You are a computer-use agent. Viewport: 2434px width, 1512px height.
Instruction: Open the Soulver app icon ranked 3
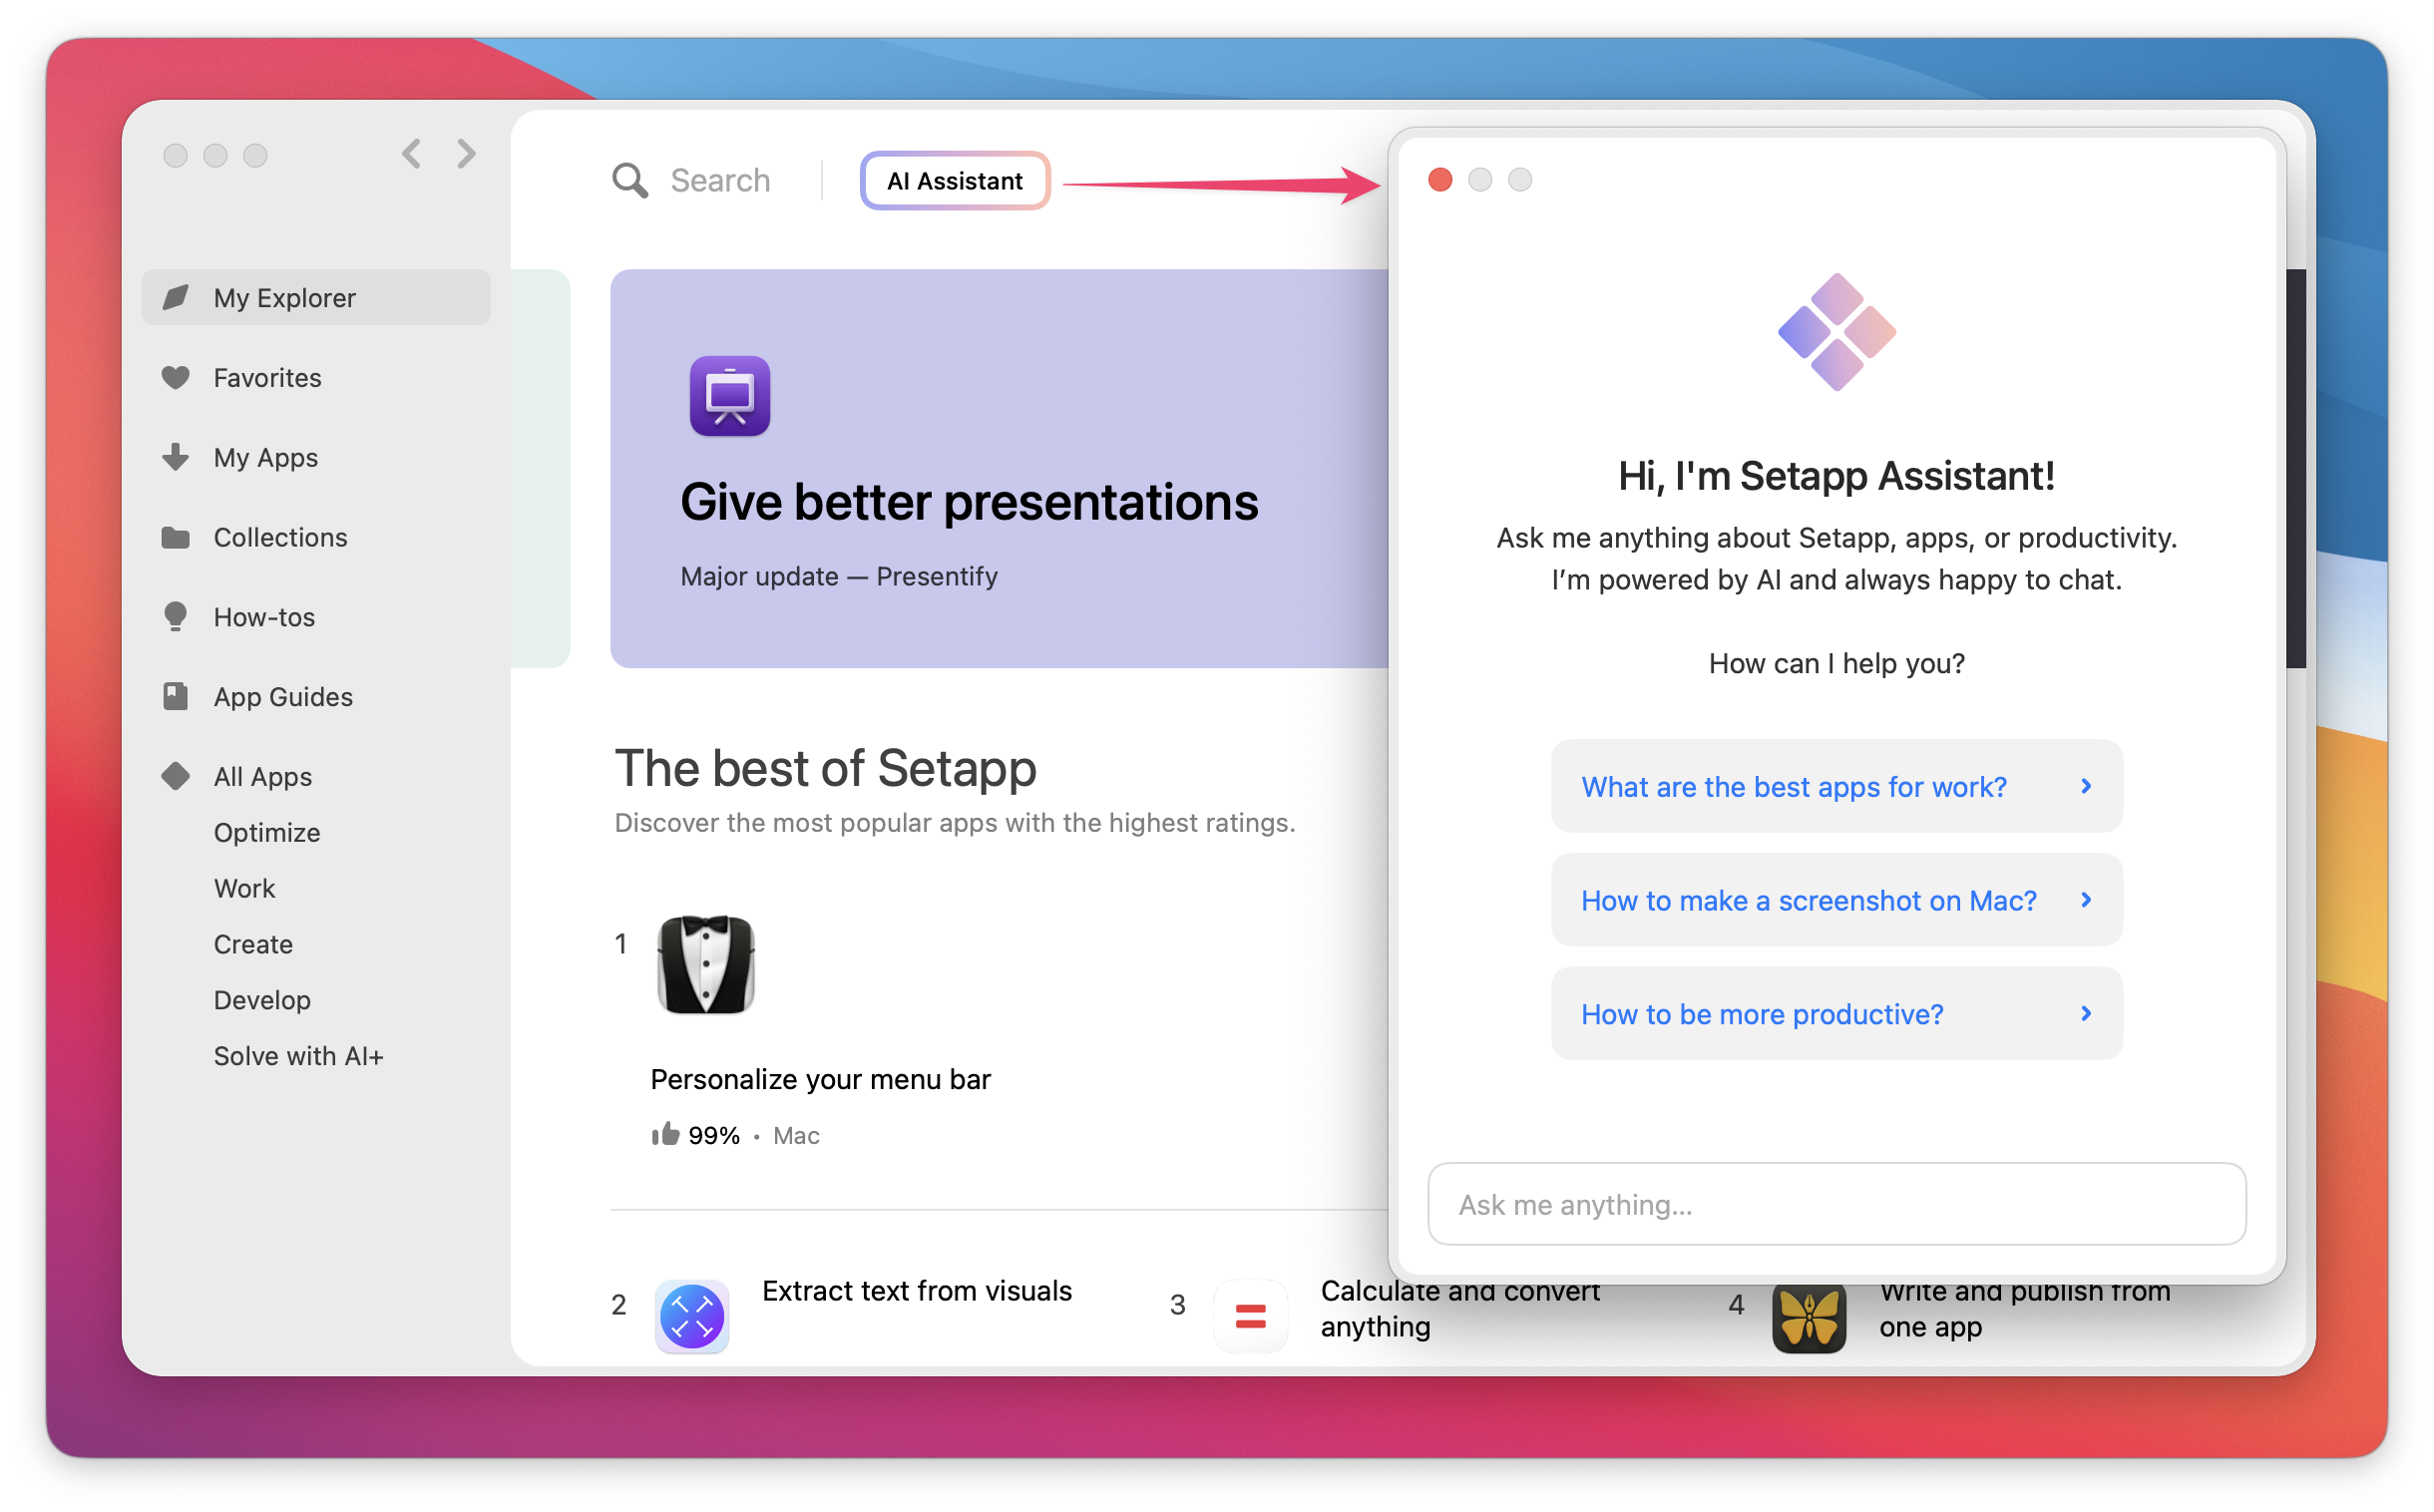pos(1251,1318)
